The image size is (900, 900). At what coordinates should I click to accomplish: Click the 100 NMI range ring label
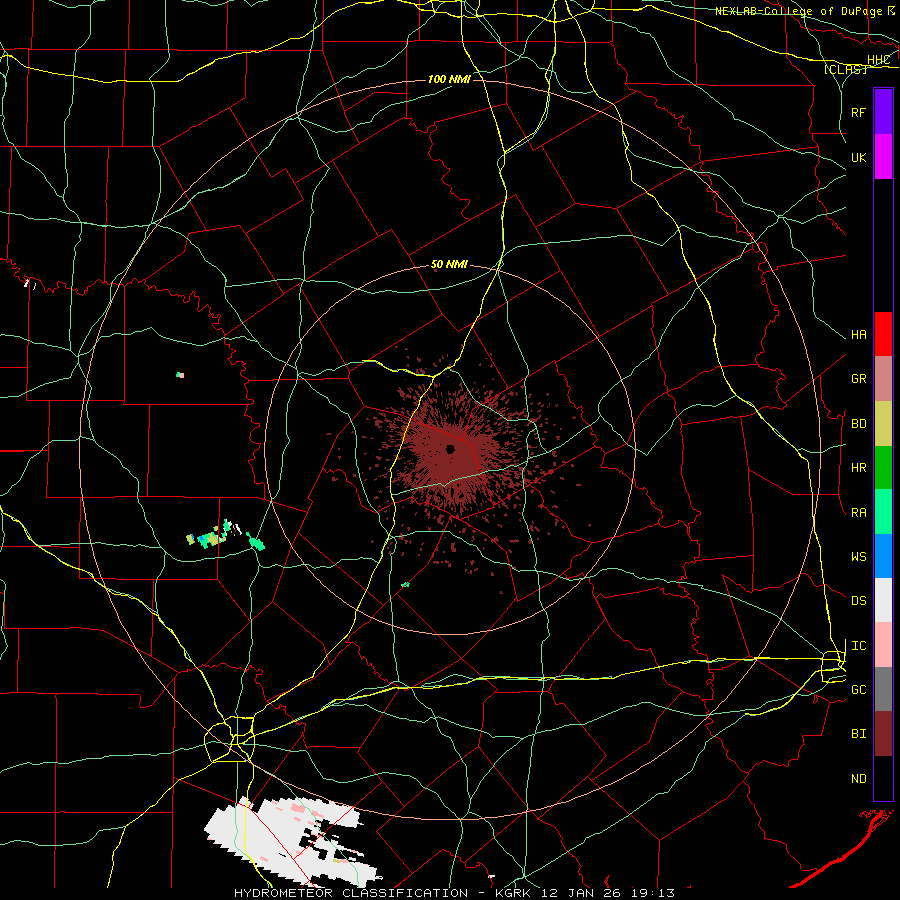coord(449,79)
